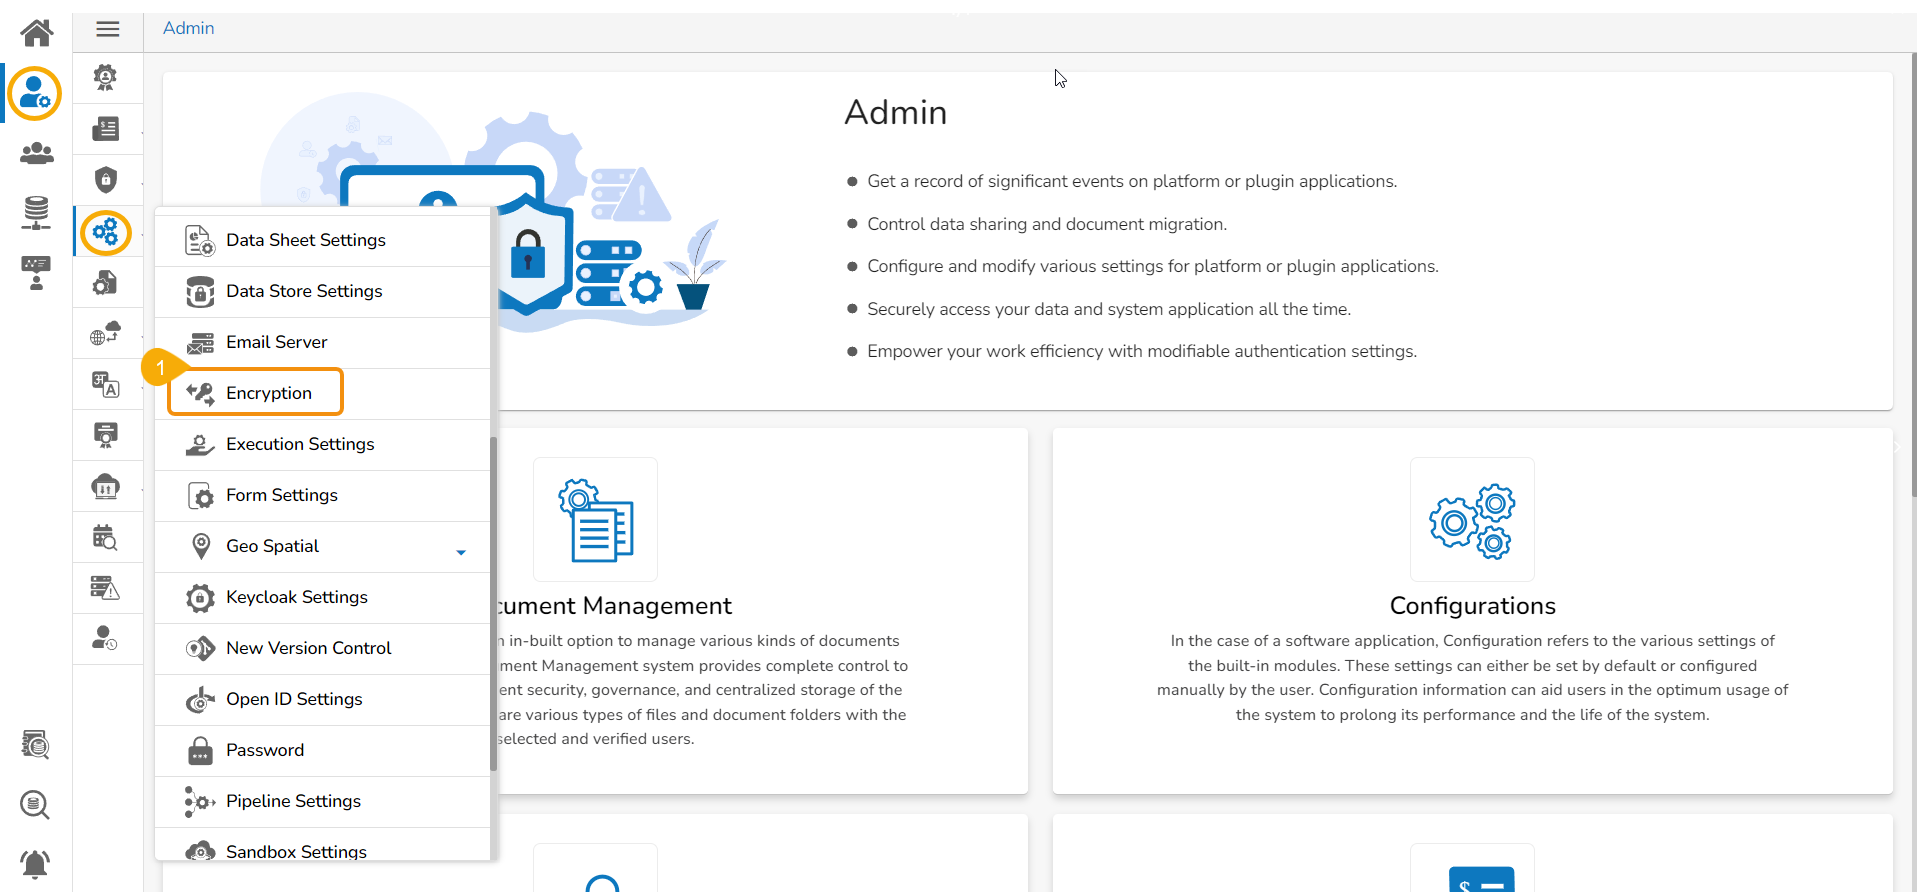Open the globe cloud sync icon
The image size is (1917, 892).
click(106, 333)
